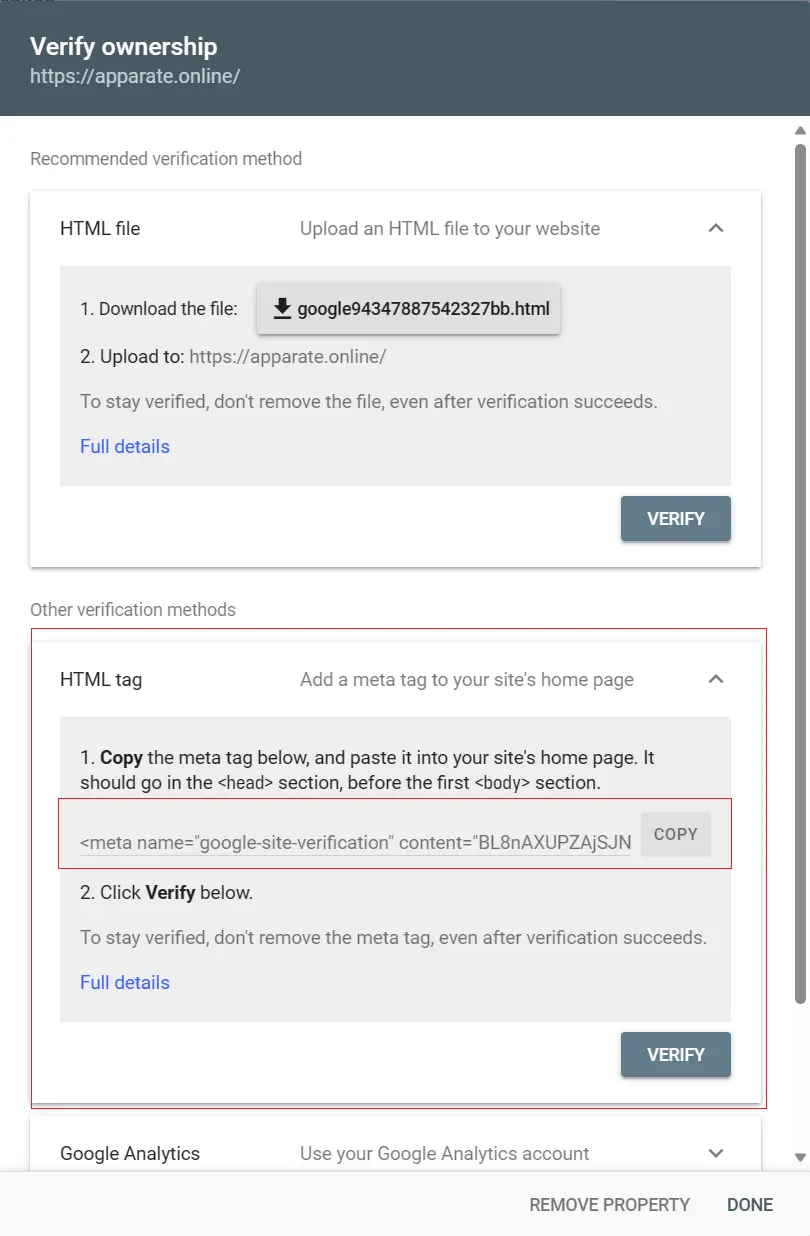810x1236 pixels.
Task: Copy the meta tag with COPY button
Action: coord(675,834)
